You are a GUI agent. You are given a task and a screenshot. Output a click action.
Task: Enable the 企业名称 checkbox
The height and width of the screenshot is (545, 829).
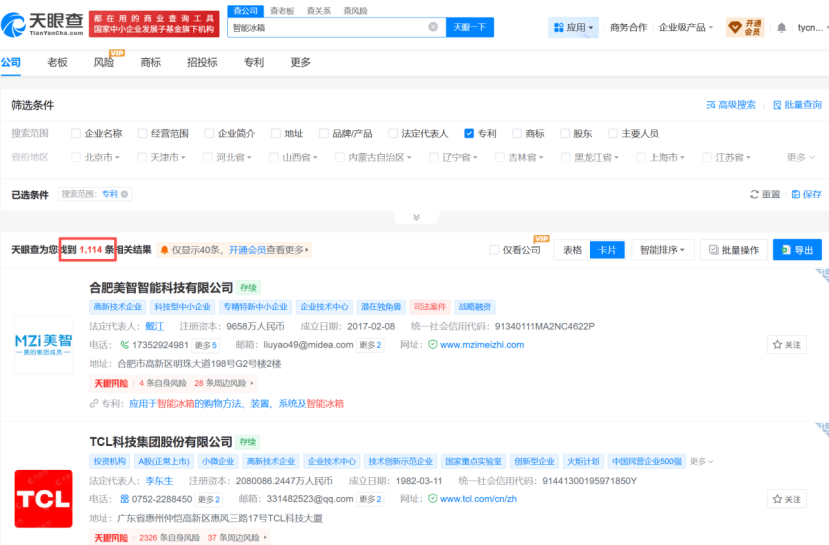(x=76, y=133)
